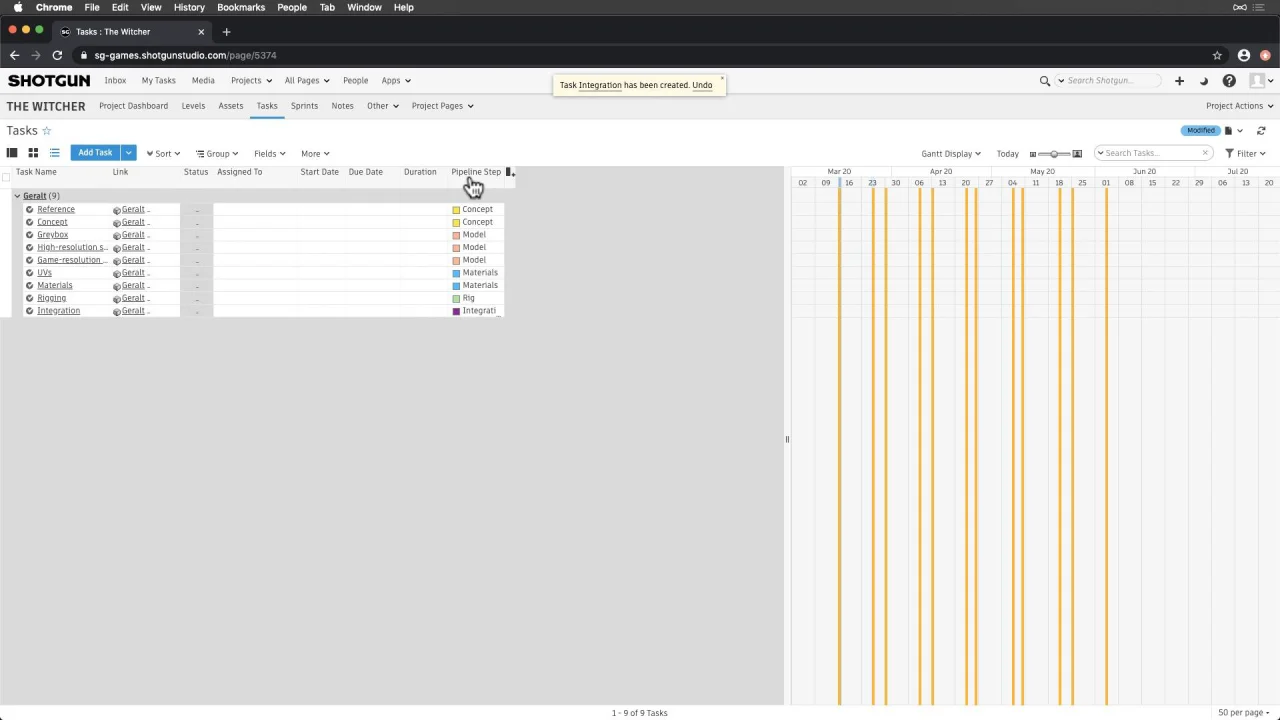Open the page save options arrow beside Modified
Screen dimensions: 1280x720
point(1240,131)
